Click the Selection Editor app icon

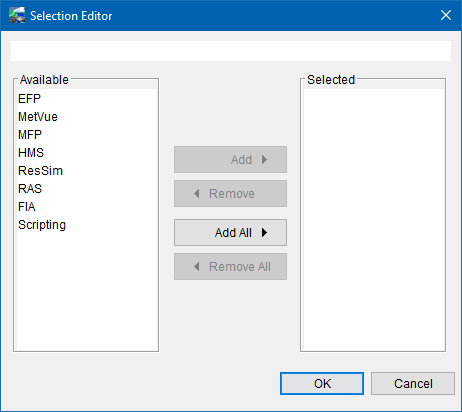(17, 15)
